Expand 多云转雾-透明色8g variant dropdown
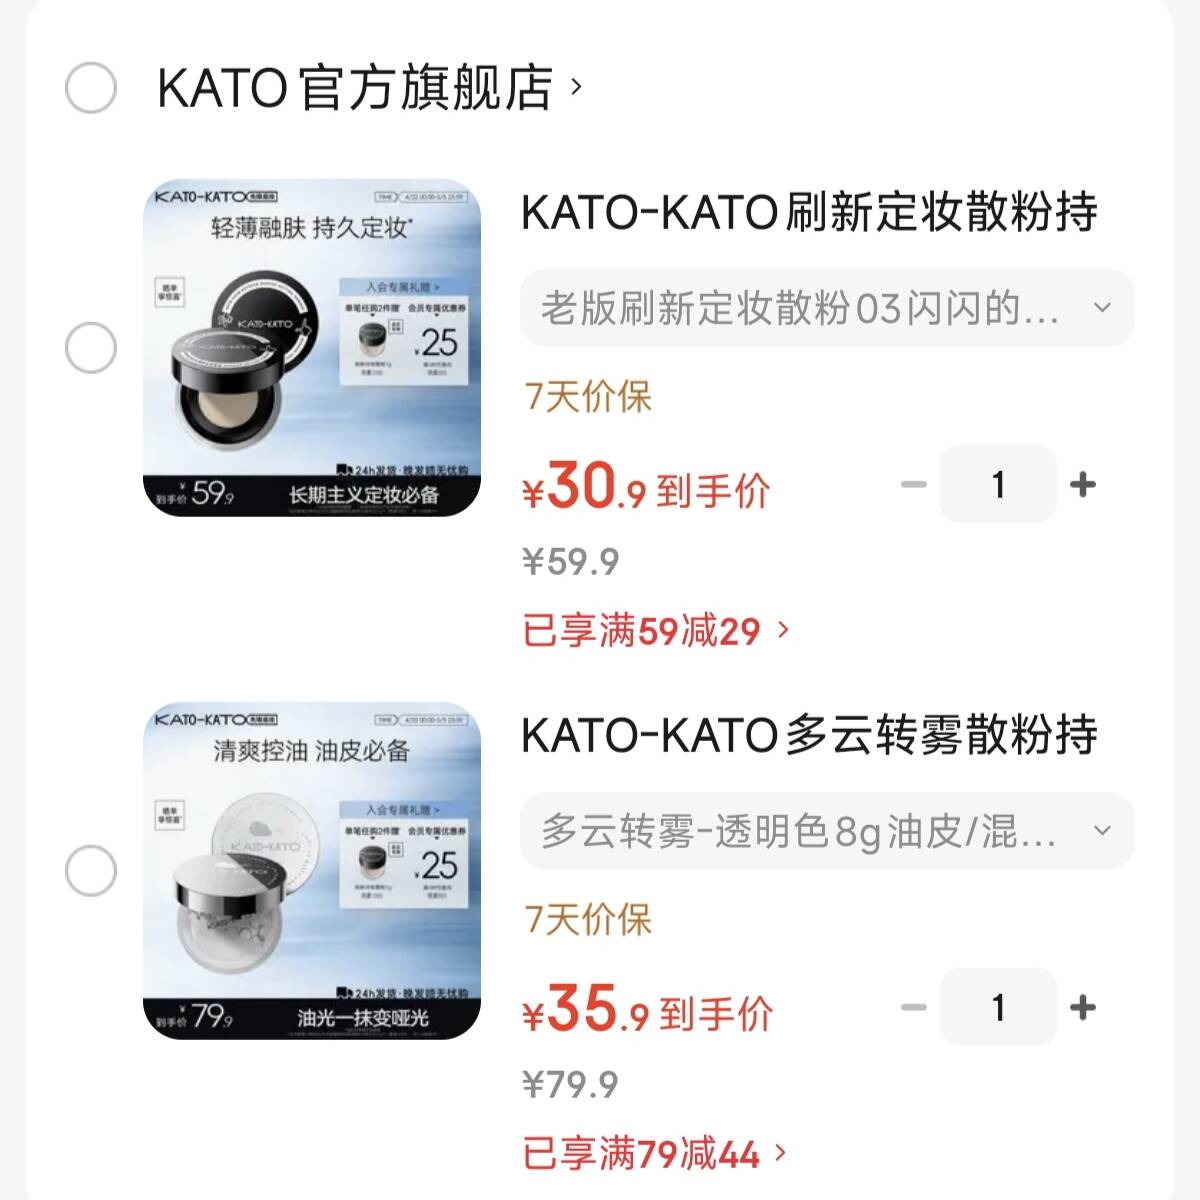This screenshot has height=1200, width=1200. click(x=827, y=831)
